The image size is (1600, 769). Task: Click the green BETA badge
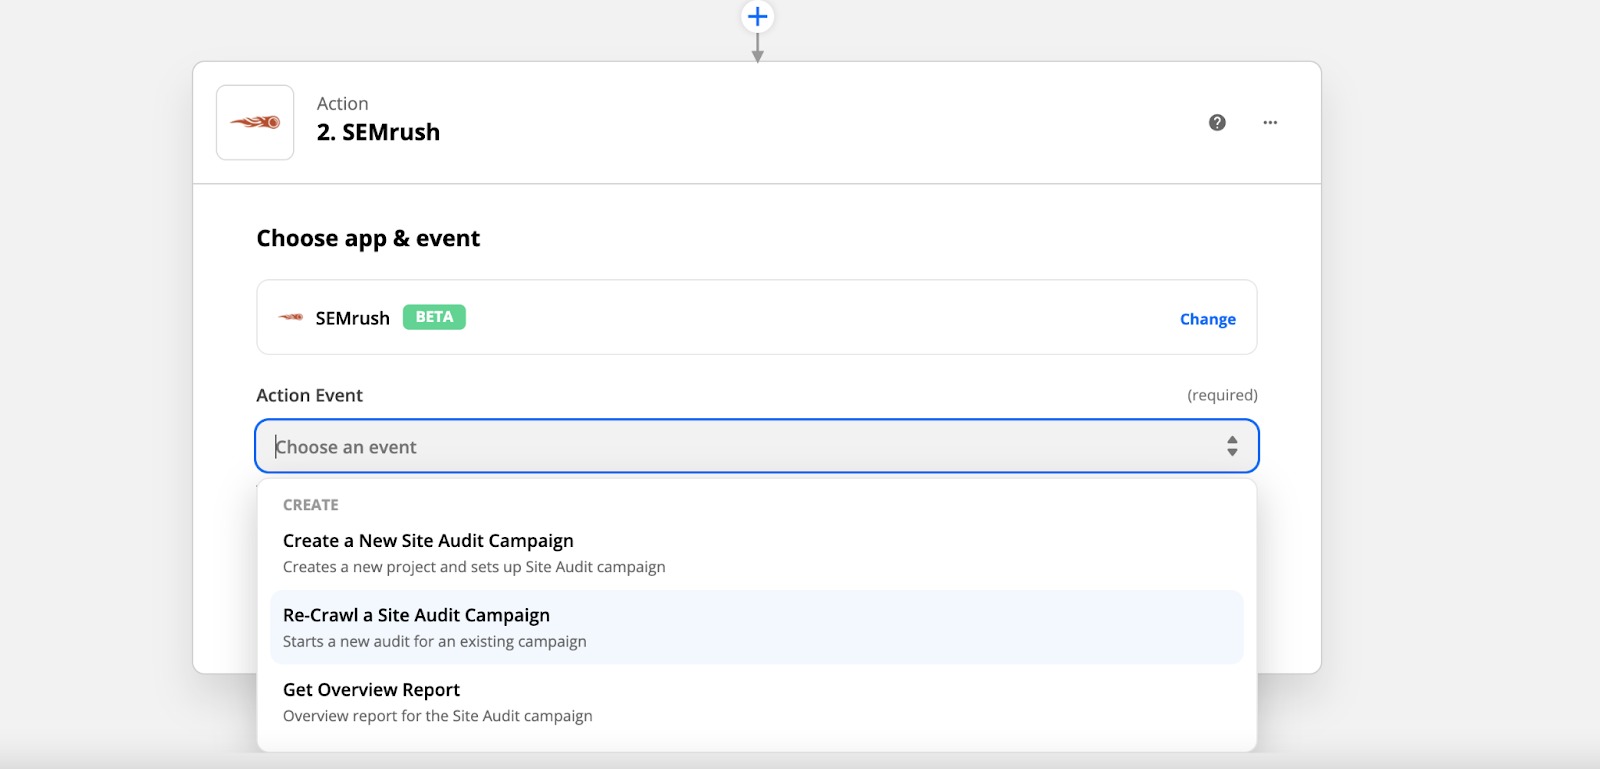coord(434,317)
